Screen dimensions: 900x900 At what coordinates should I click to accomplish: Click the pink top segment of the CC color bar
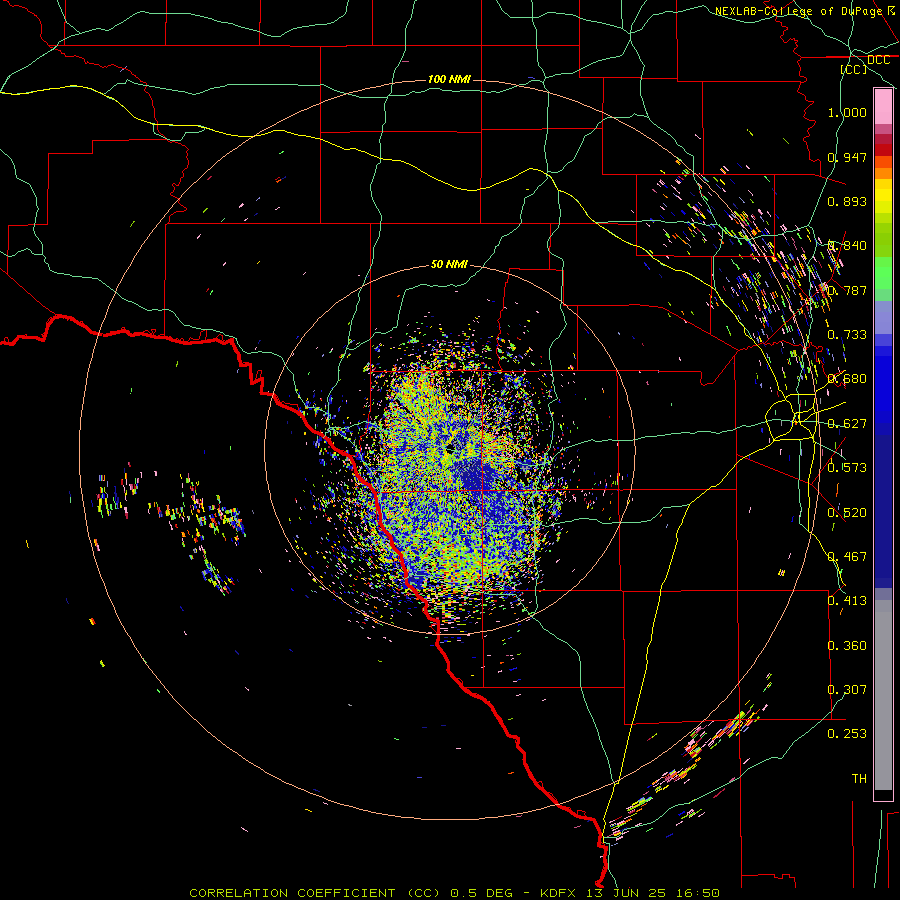(x=883, y=107)
